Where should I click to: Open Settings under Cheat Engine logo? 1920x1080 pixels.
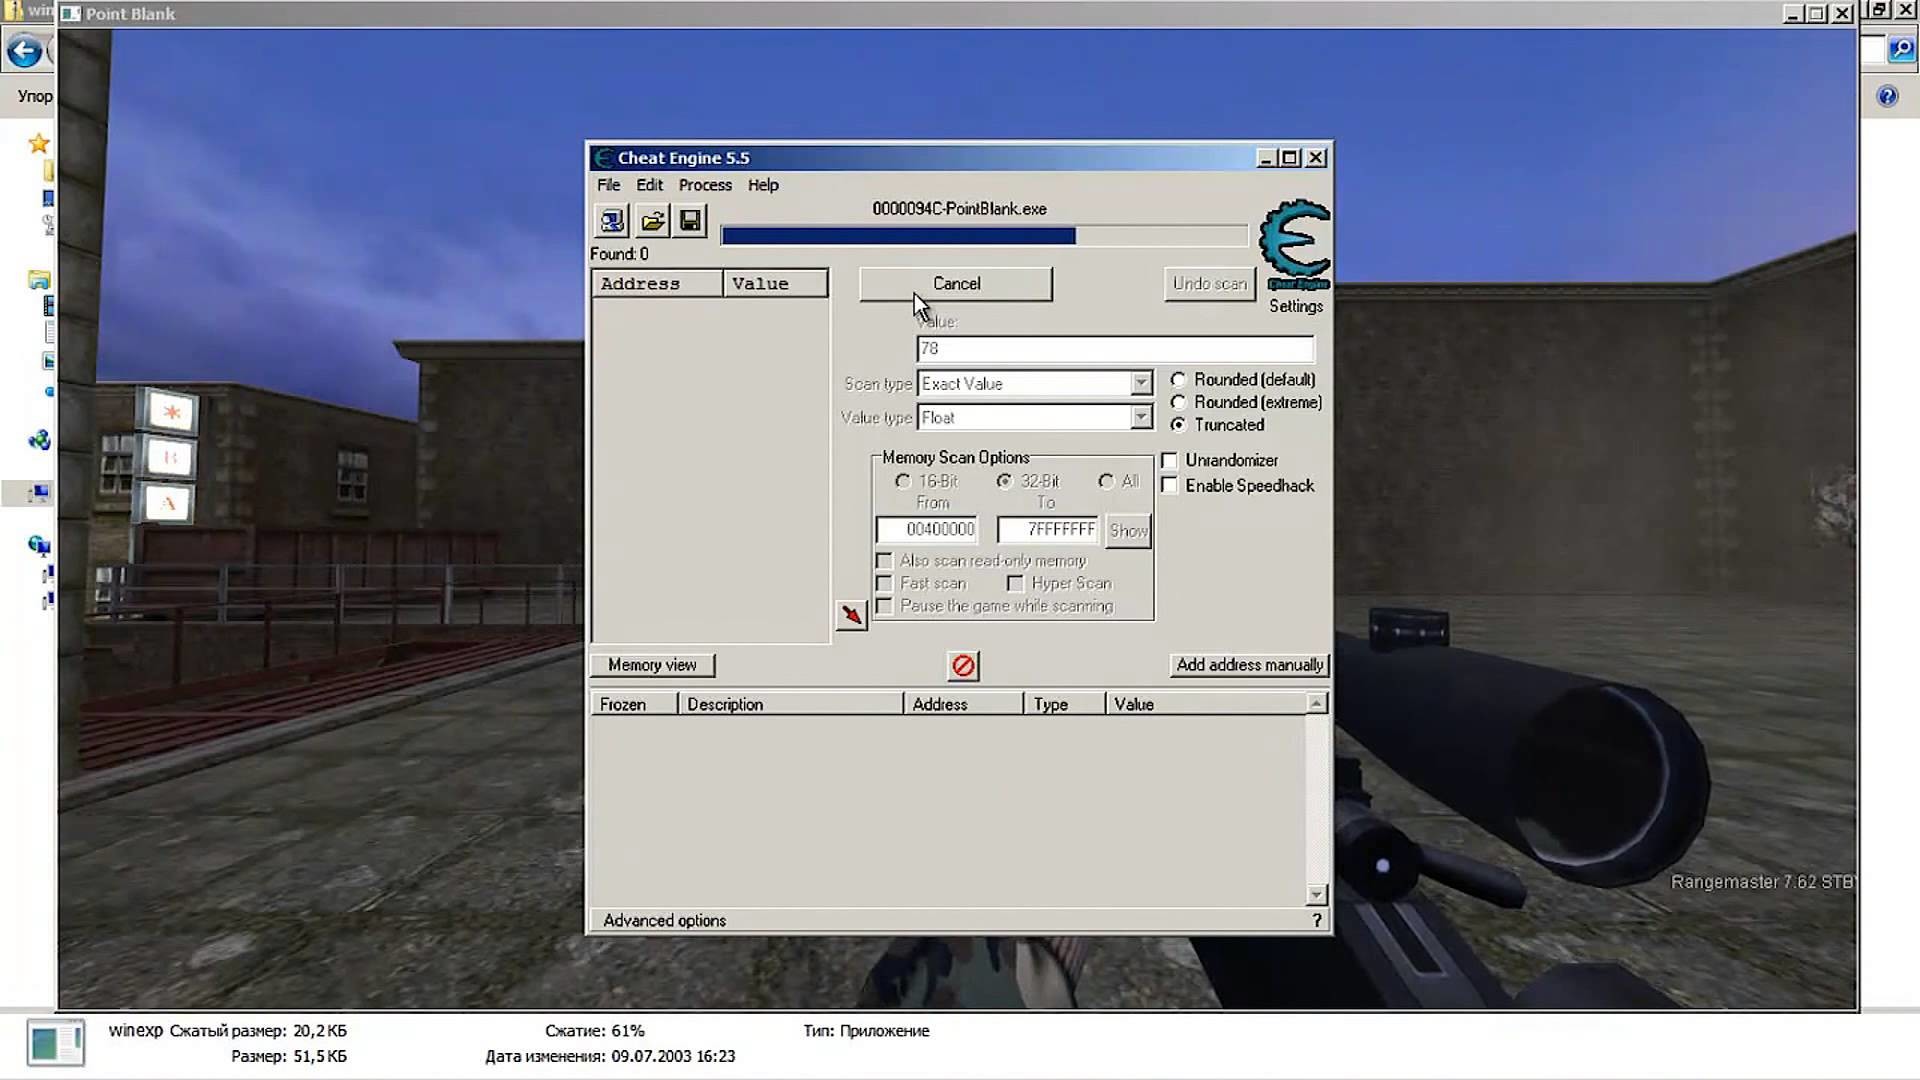(1296, 306)
